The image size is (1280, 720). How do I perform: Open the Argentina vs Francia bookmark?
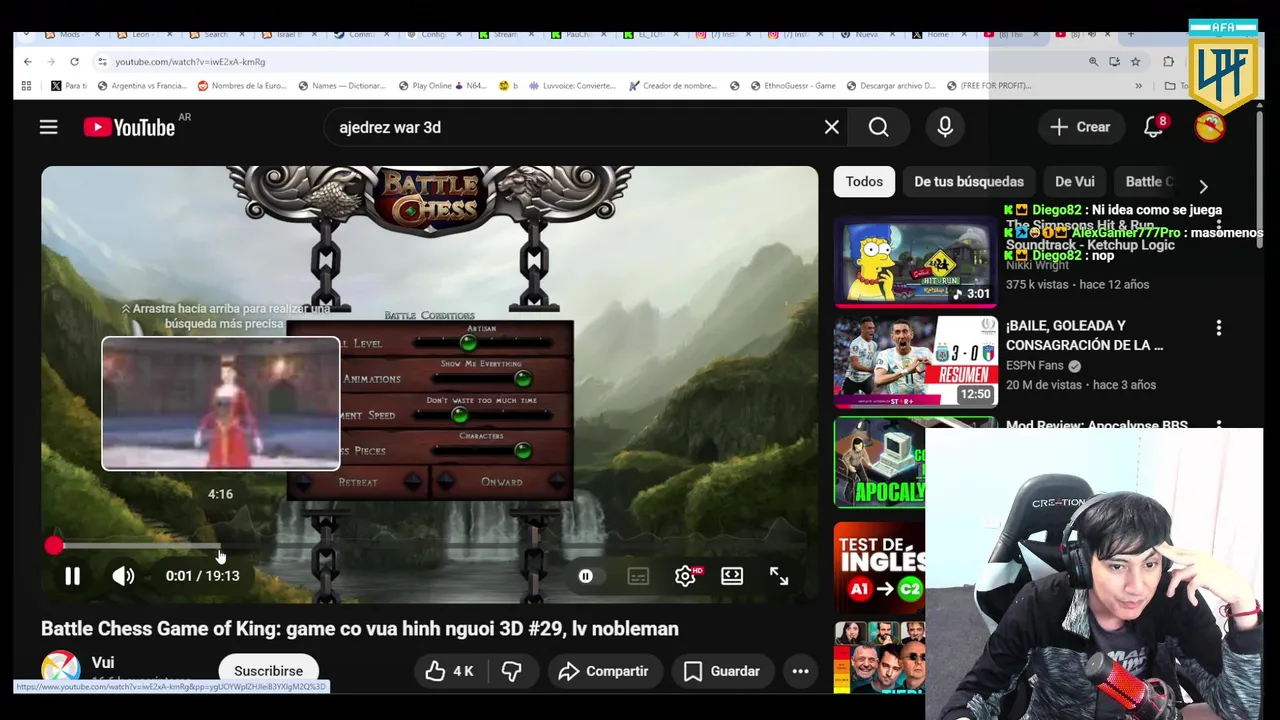pos(141,86)
